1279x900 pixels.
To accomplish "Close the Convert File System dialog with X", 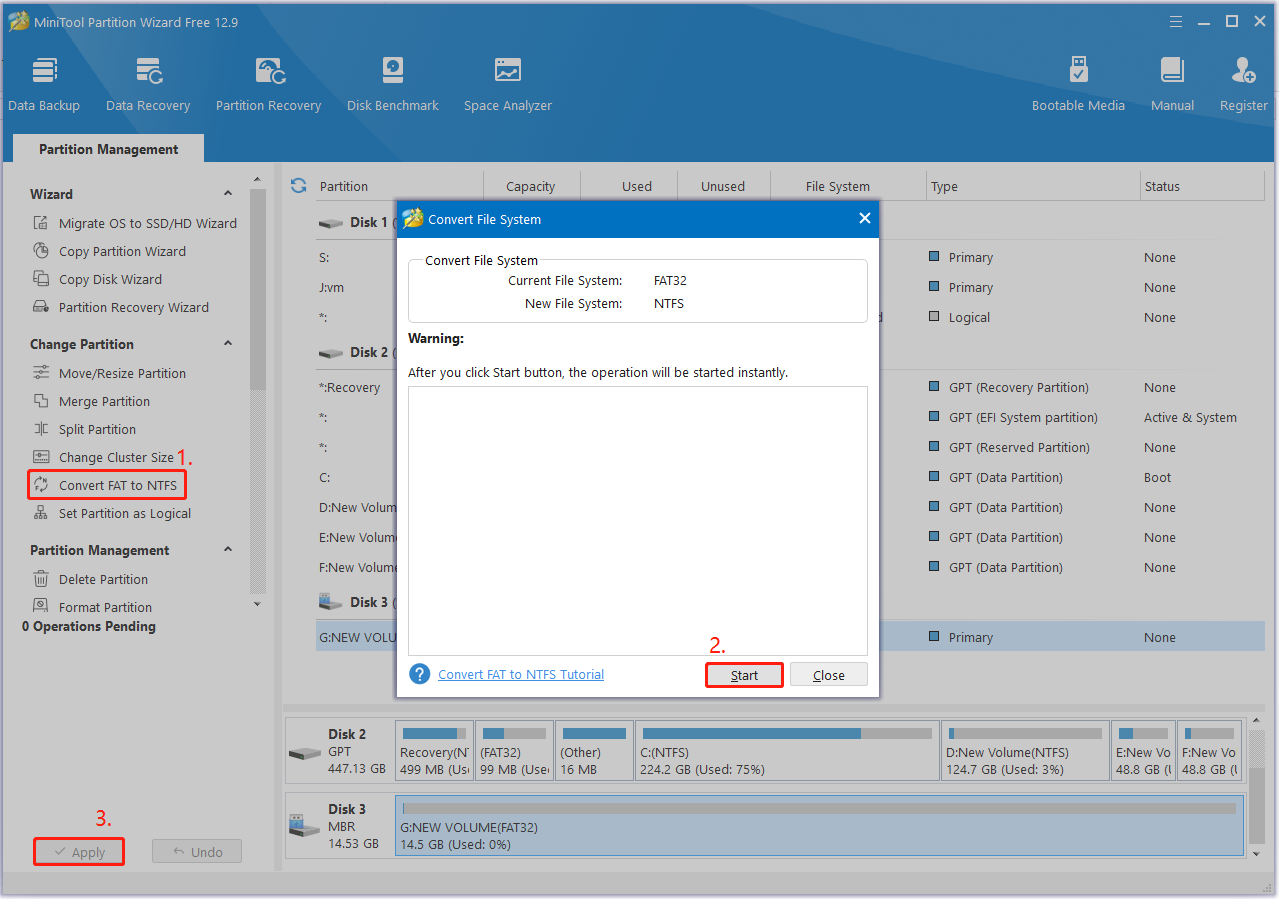I will coord(865,218).
